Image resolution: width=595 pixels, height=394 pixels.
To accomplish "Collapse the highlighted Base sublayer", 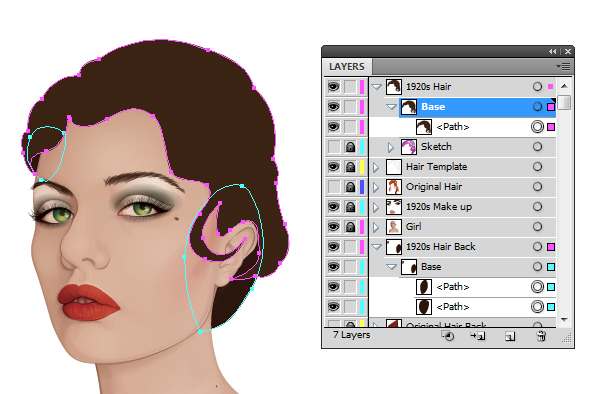I will pyautogui.click(x=391, y=107).
